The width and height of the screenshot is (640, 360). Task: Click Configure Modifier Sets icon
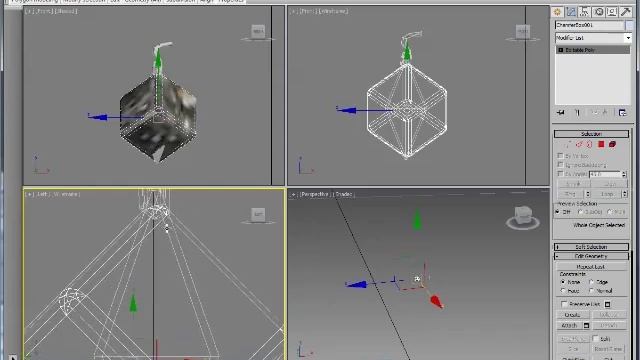(x=622, y=113)
